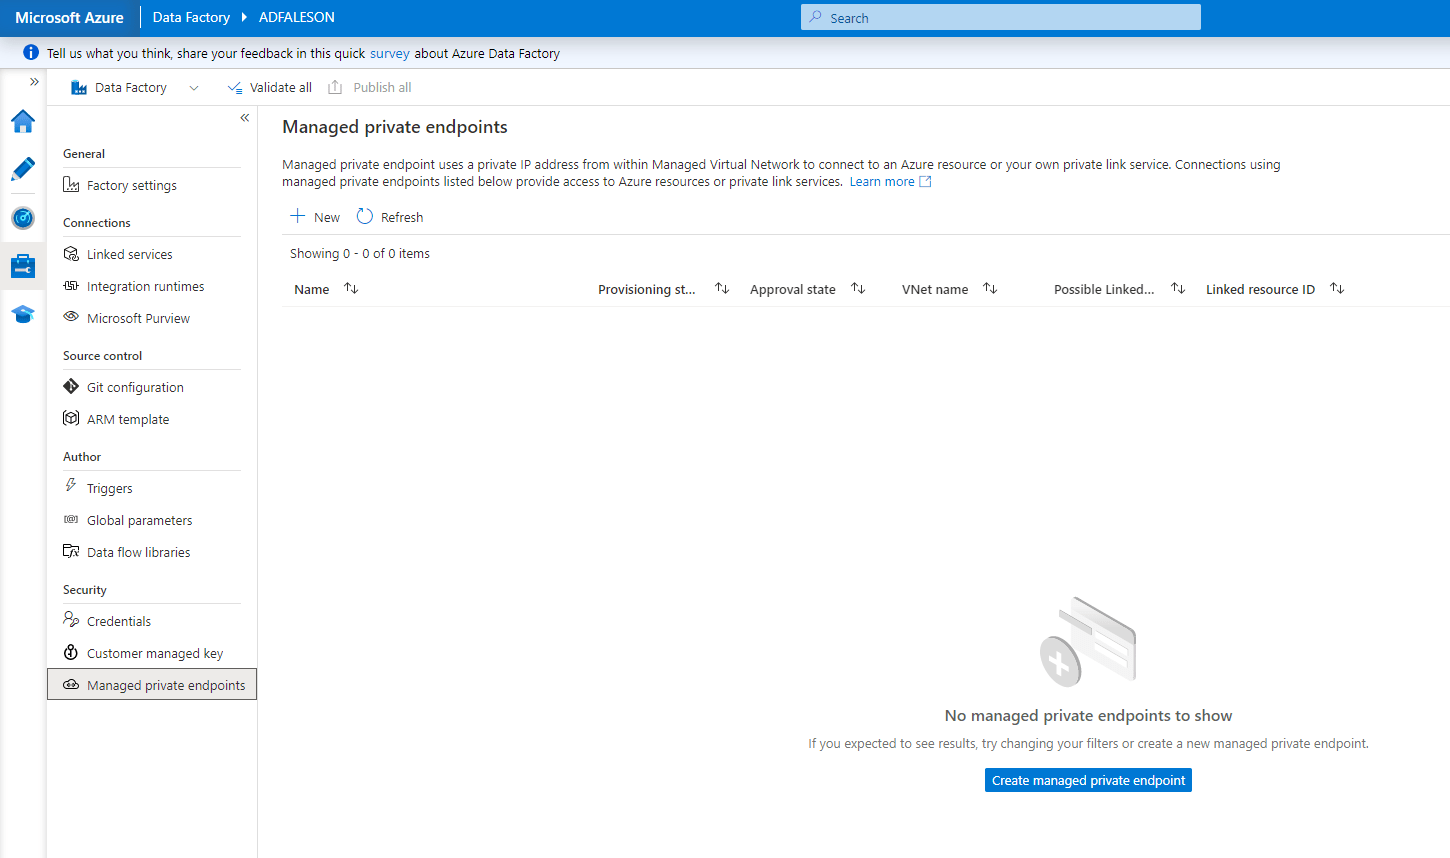Click the Create managed private endpoint button
The height and width of the screenshot is (858, 1450).
[x=1088, y=780]
